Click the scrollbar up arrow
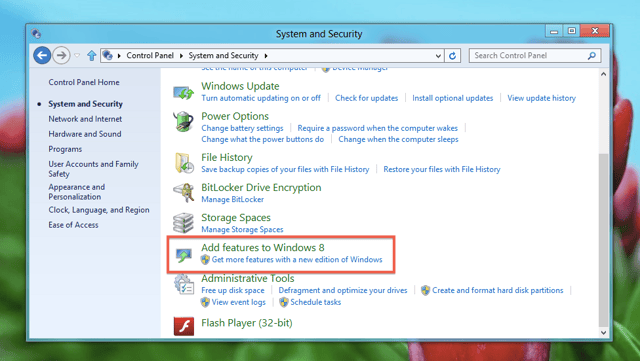The height and width of the screenshot is (361, 640). 603,74
